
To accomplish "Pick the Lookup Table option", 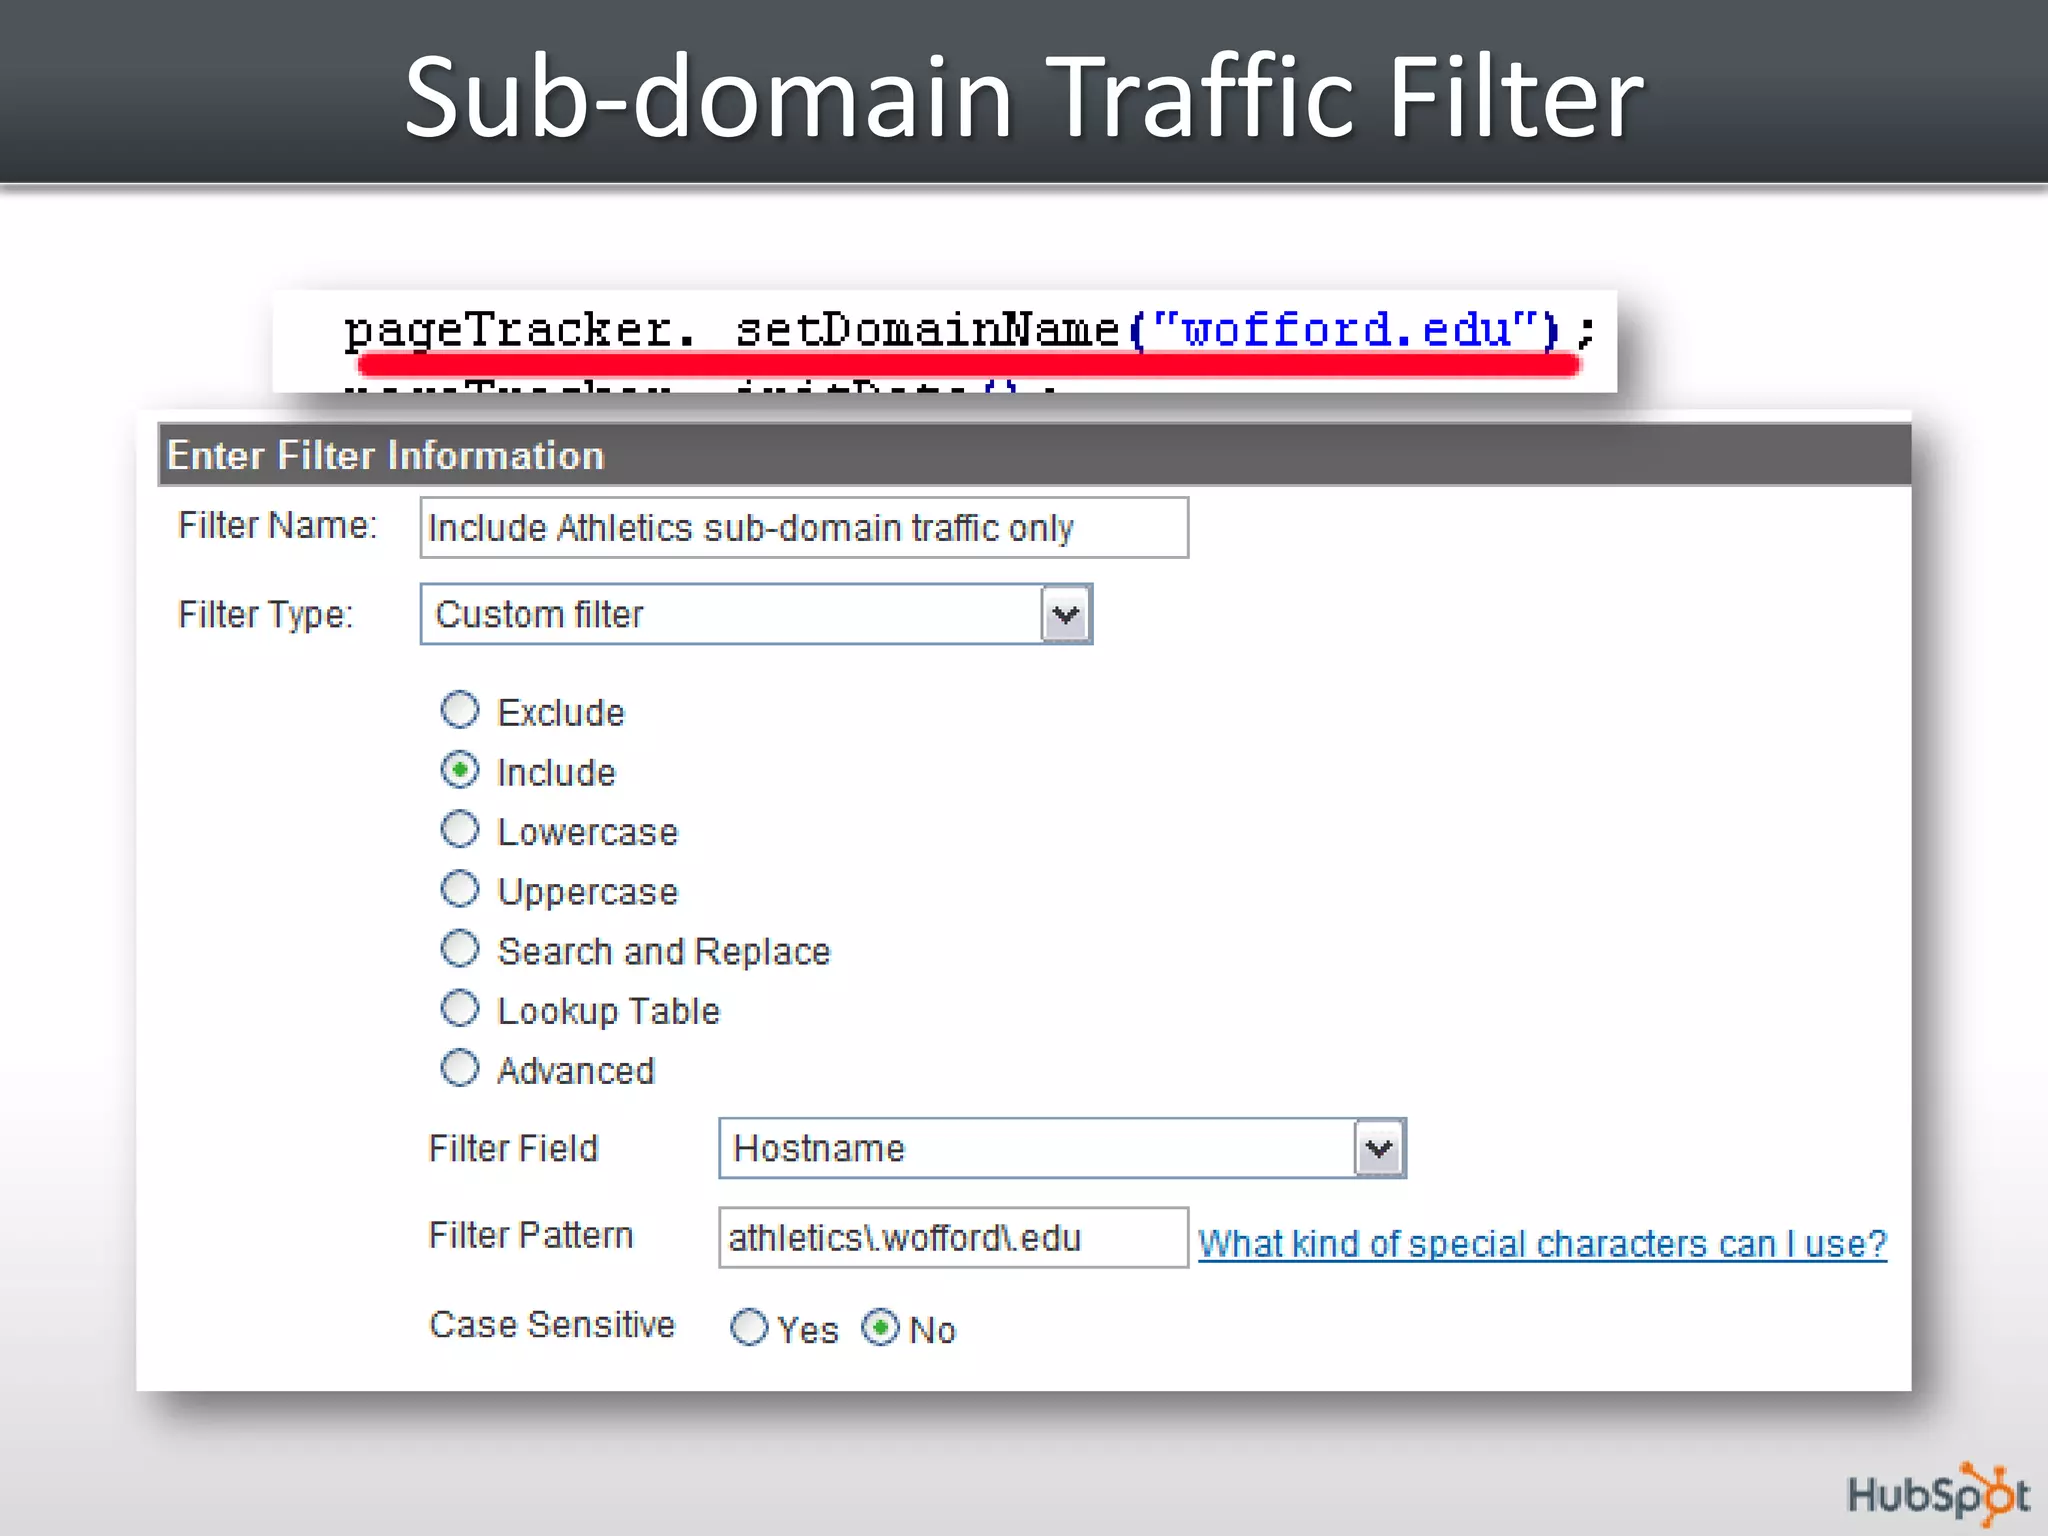I will pyautogui.click(x=460, y=1008).
